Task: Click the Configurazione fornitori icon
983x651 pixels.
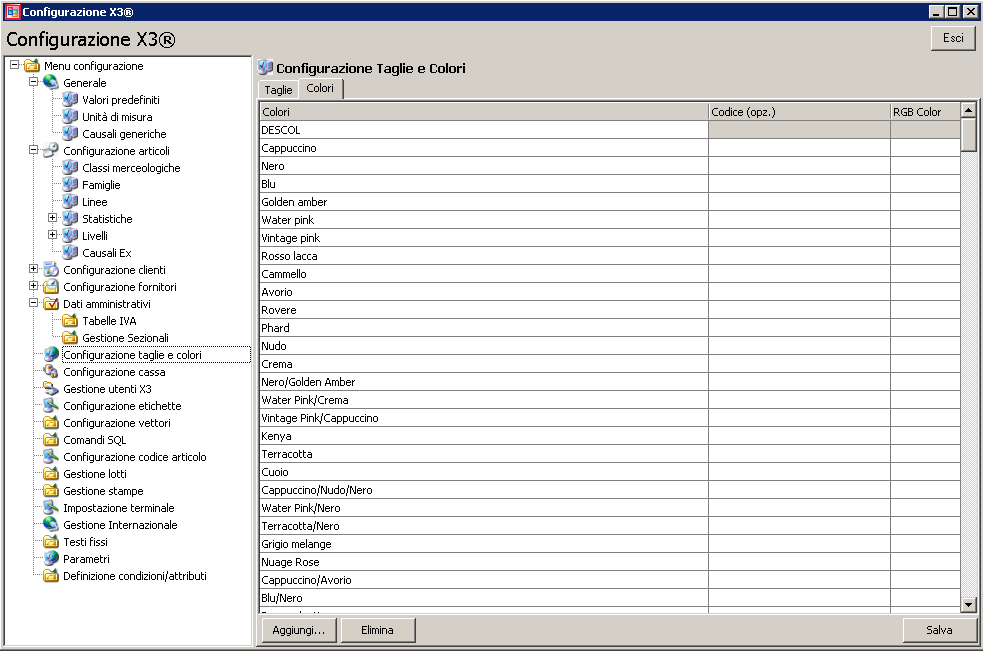Action: tap(51, 286)
